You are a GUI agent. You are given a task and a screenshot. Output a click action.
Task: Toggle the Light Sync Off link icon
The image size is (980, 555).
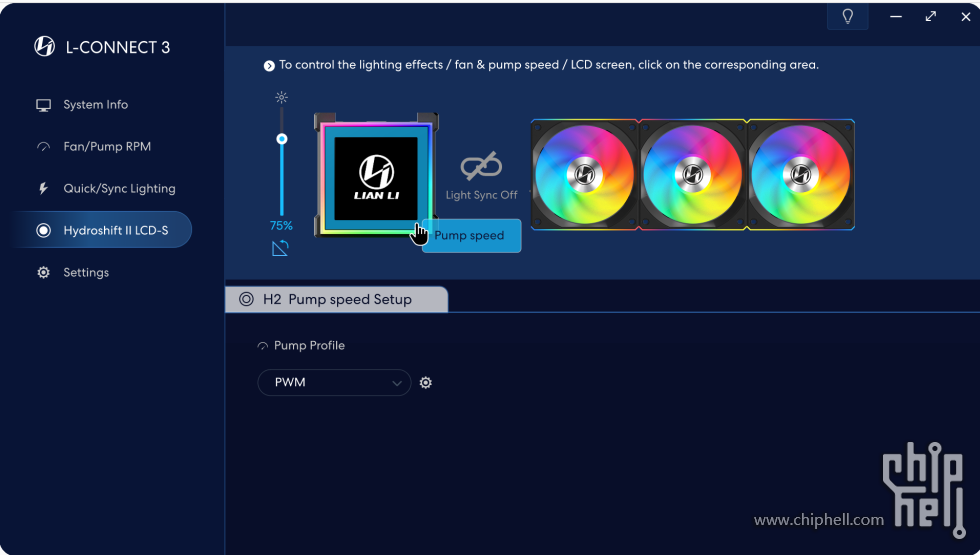[x=481, y=166]
